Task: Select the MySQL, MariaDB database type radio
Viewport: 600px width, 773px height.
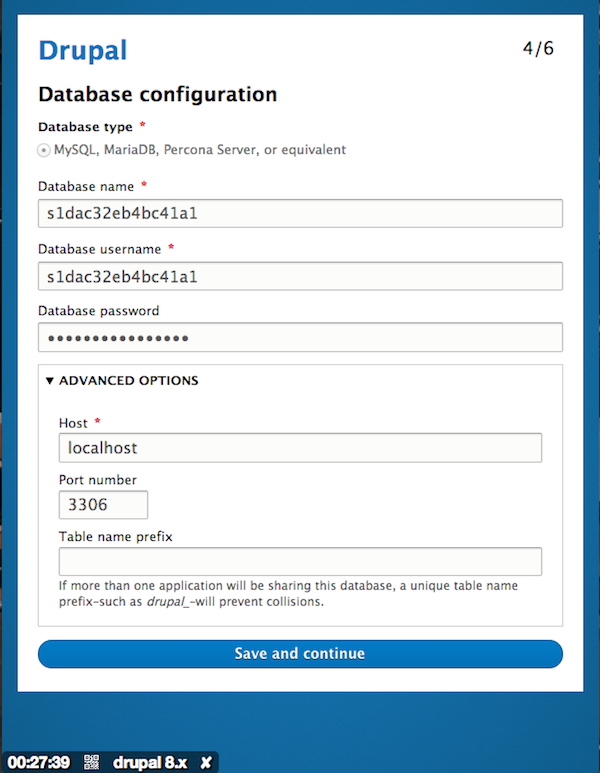Action: pyautogui.click(x=44, y=150)
